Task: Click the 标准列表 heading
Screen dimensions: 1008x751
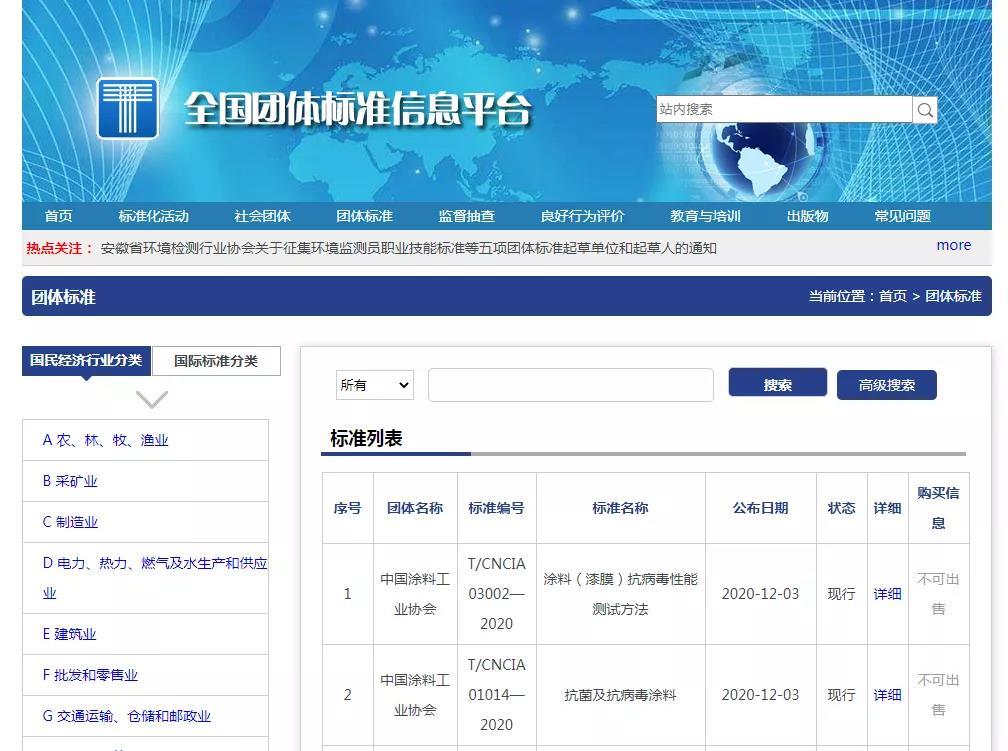Action: pos(366,439)
